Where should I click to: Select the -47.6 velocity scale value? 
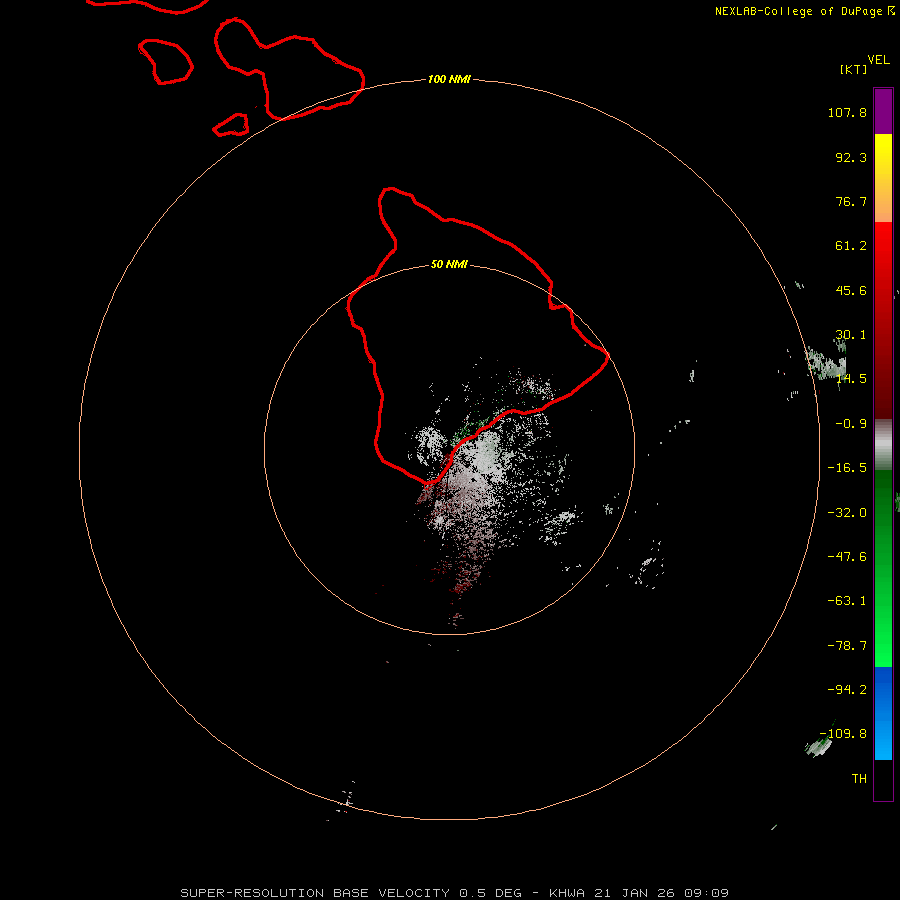(x=847, y=557)
